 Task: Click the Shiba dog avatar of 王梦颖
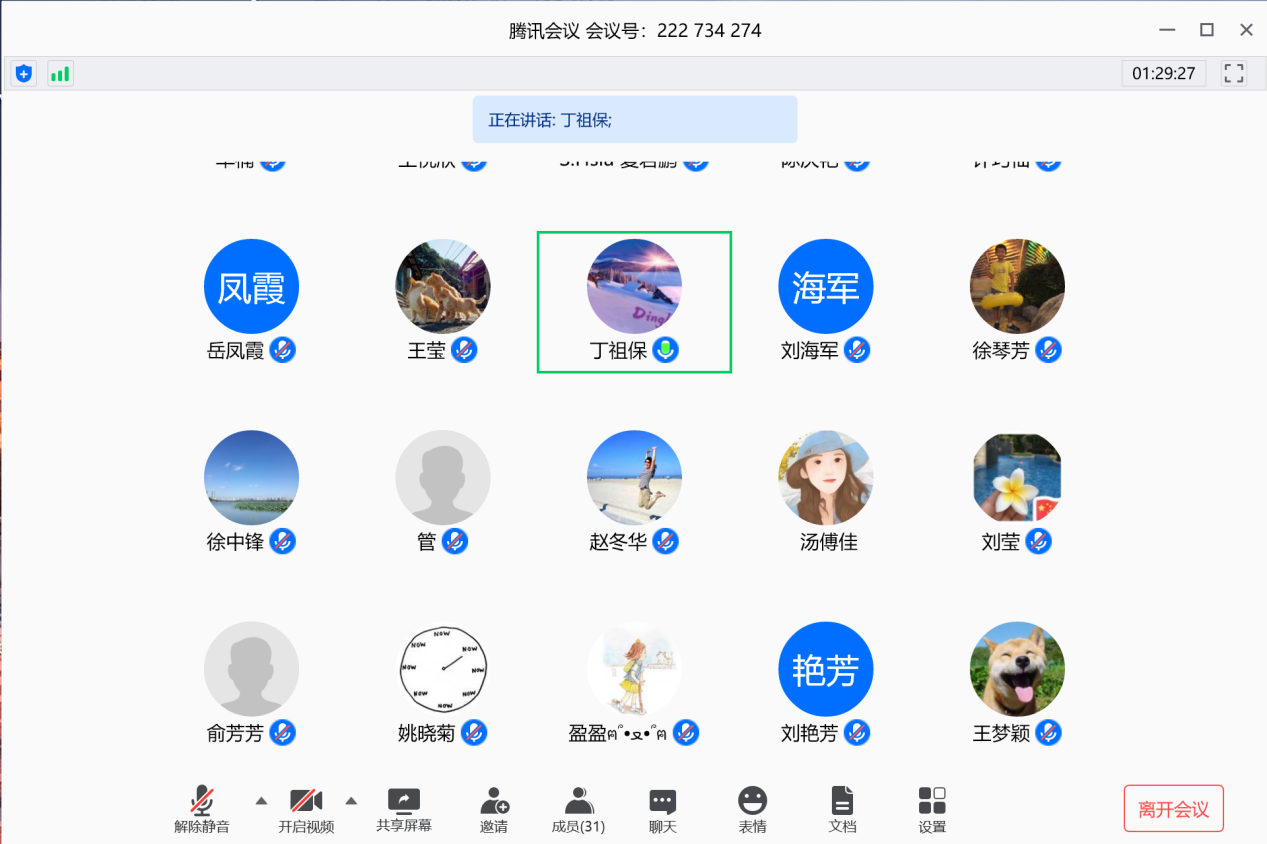coord(1016,669)
